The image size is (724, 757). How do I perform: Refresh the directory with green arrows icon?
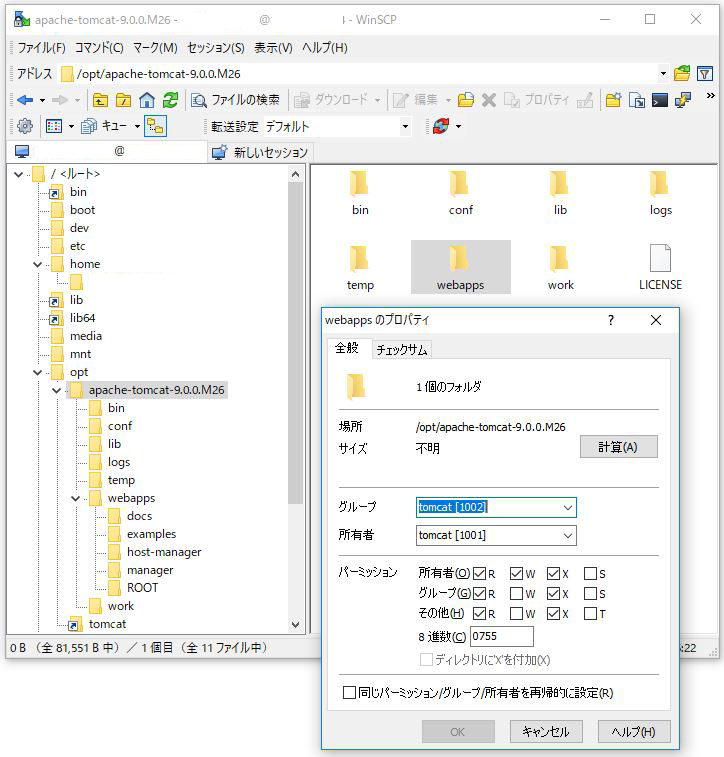pos(170,100)
